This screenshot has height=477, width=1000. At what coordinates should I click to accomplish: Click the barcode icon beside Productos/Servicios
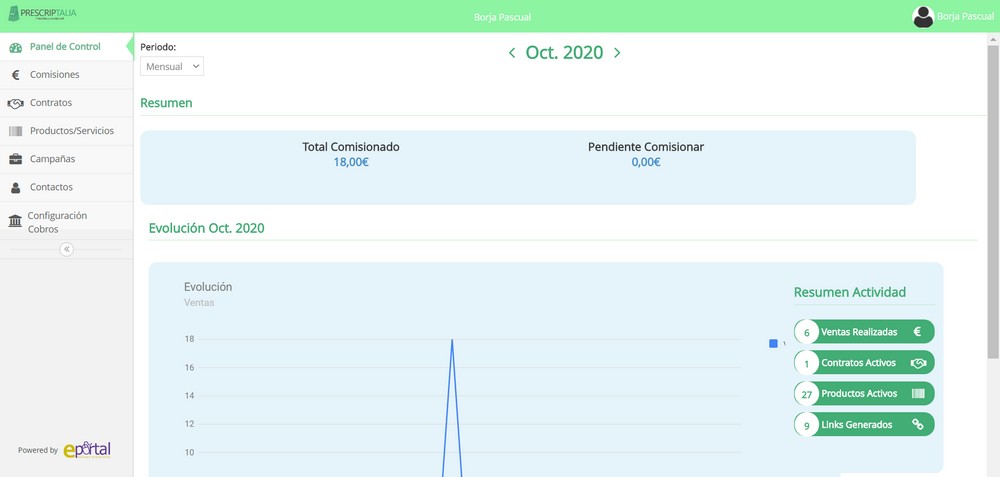point(15,131)
